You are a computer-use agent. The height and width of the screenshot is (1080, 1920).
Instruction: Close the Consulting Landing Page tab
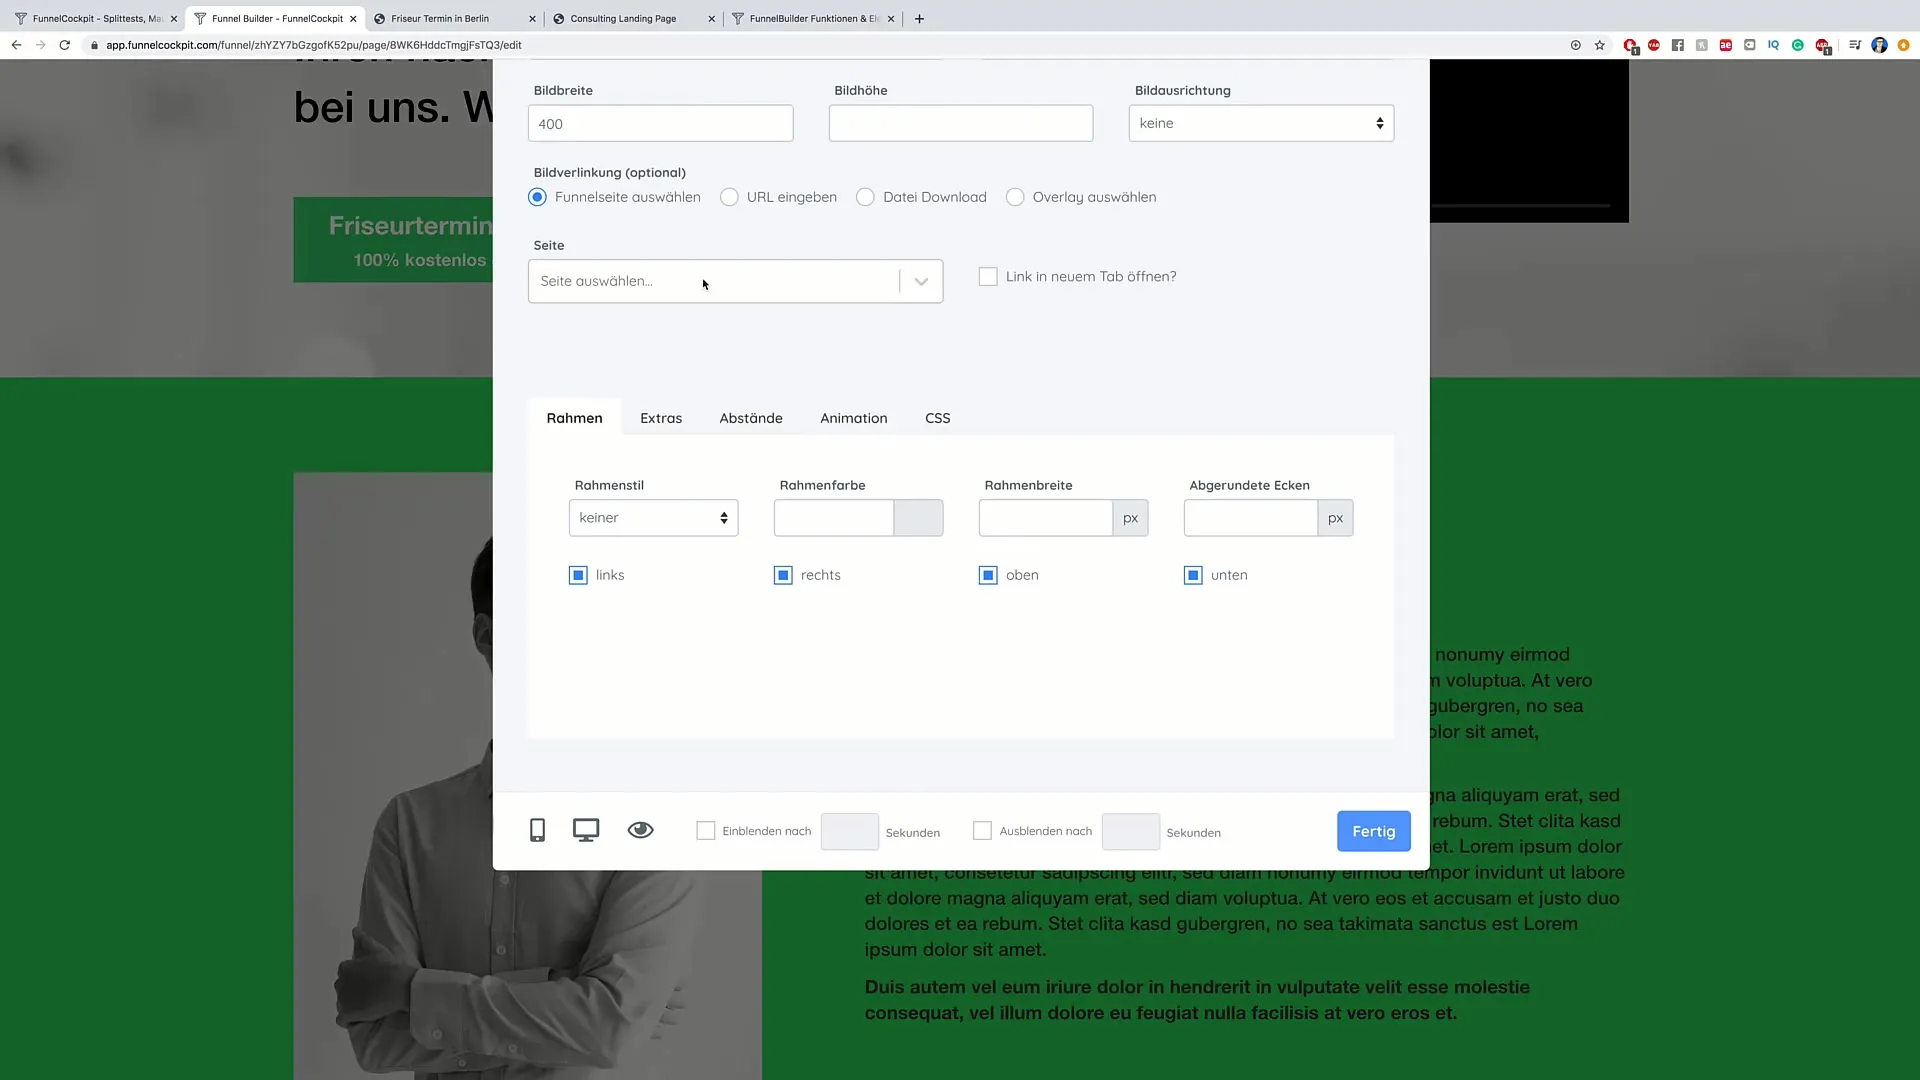[711, 18]
